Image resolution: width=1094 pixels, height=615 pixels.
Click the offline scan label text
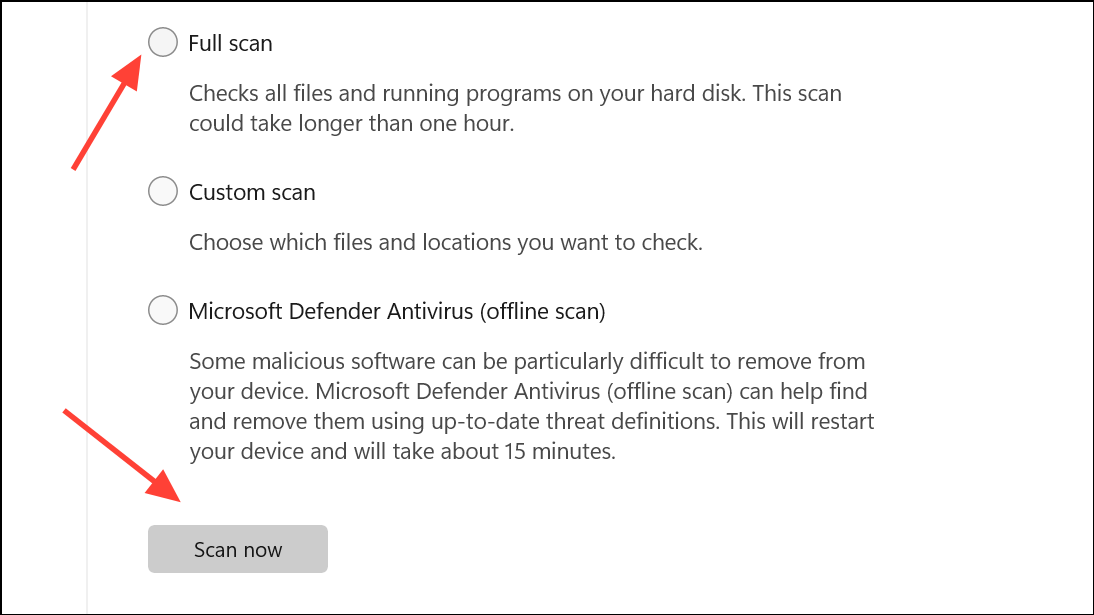click(397, 310)
